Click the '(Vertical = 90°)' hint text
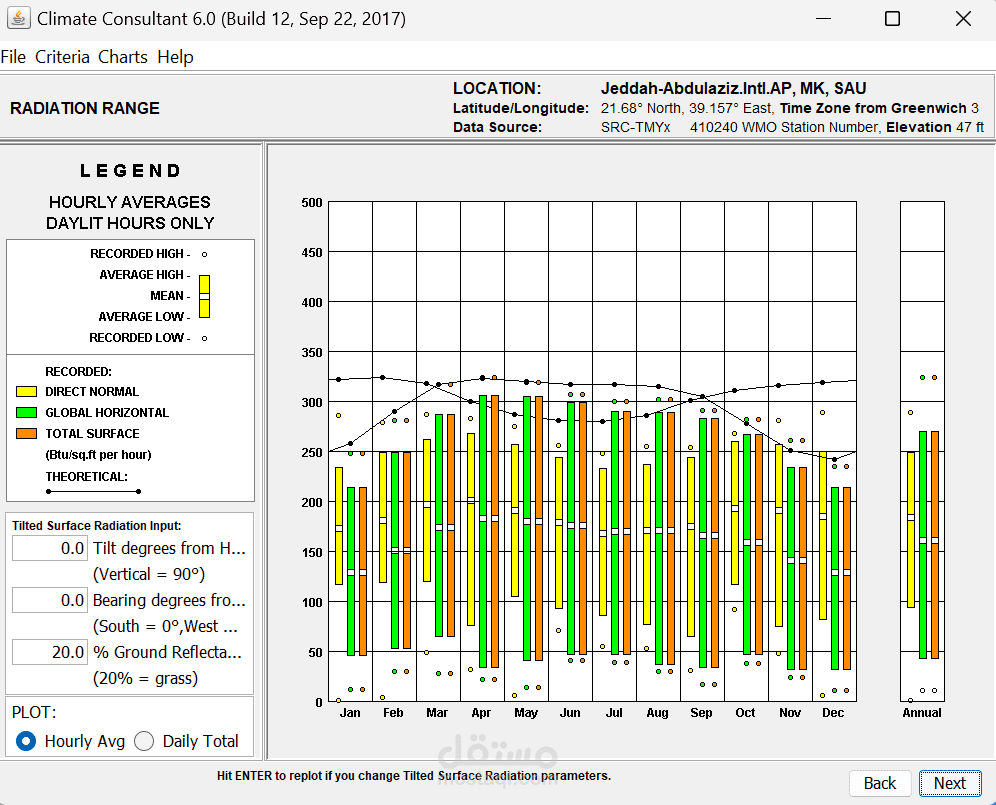 click(149, 574)
